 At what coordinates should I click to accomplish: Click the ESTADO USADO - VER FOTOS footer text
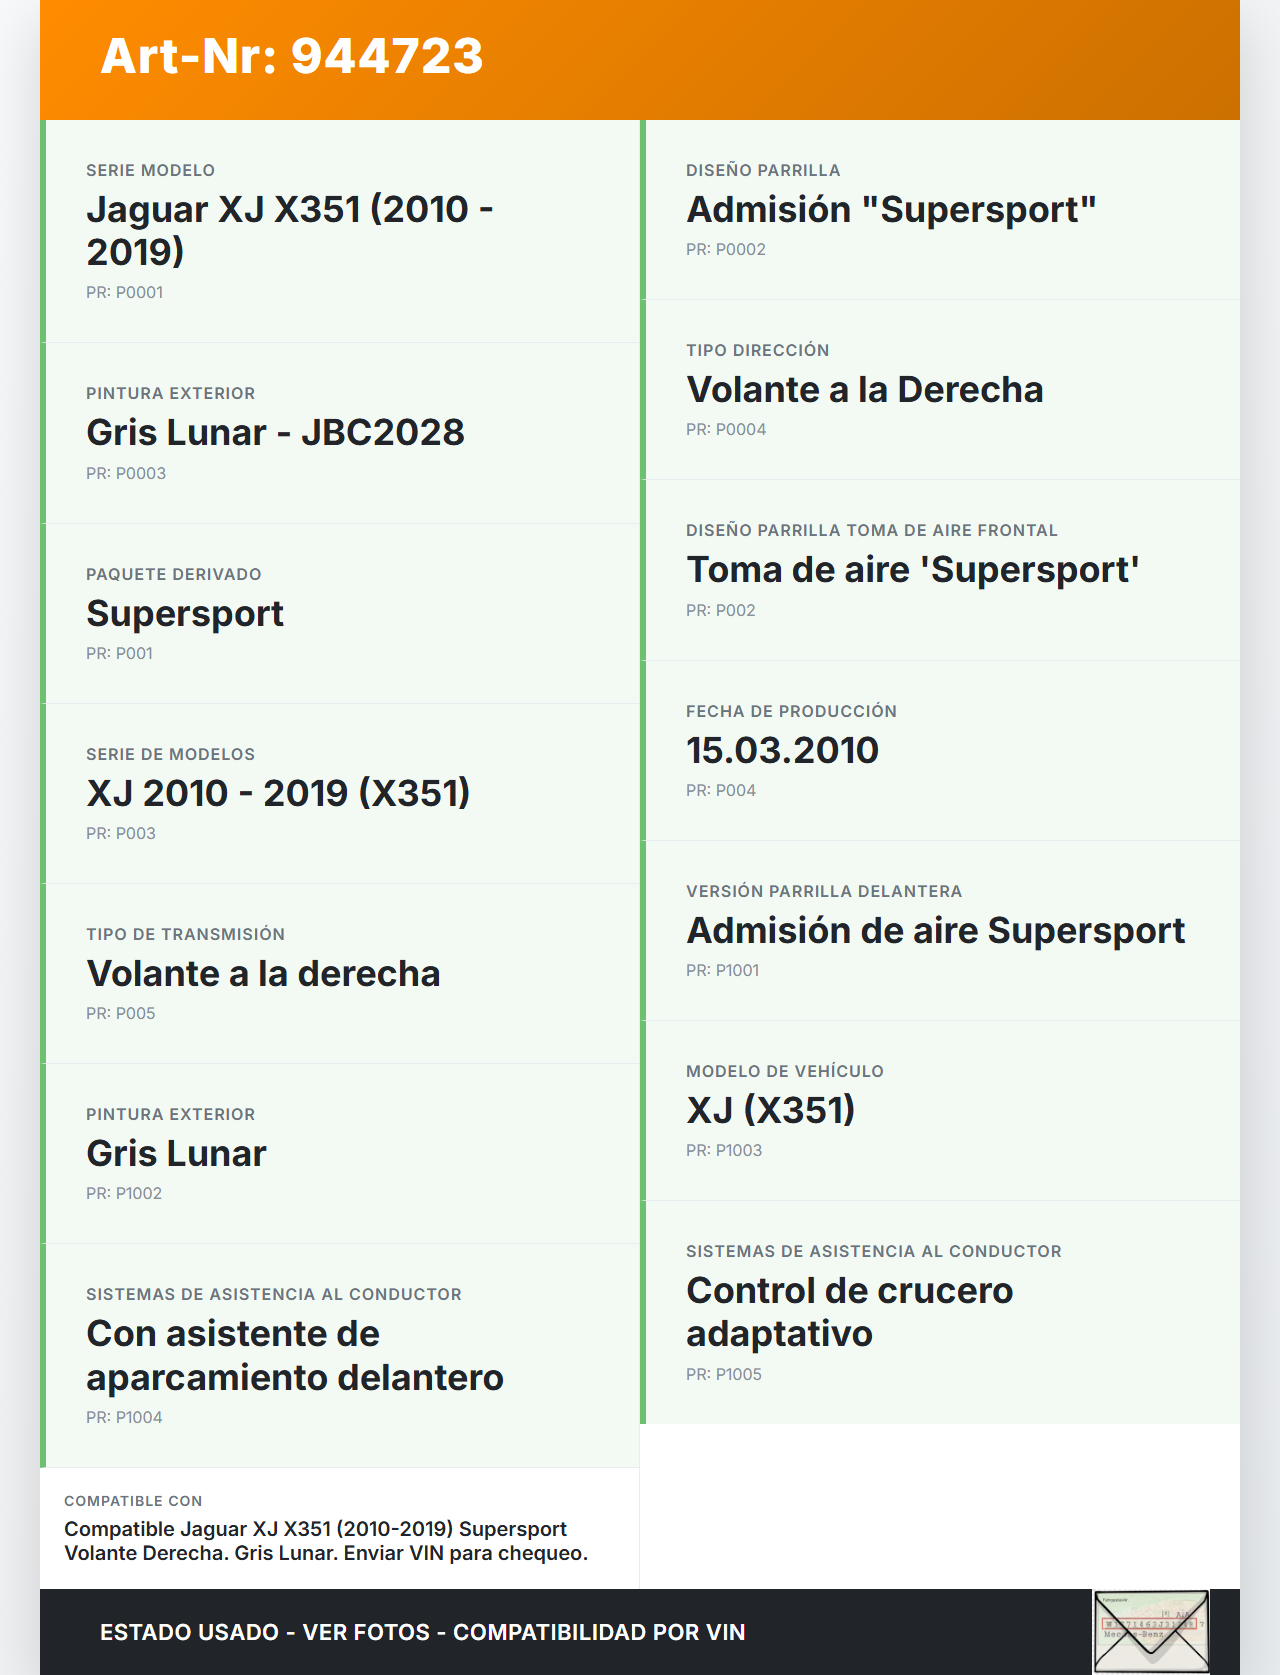pos(422,1632)
